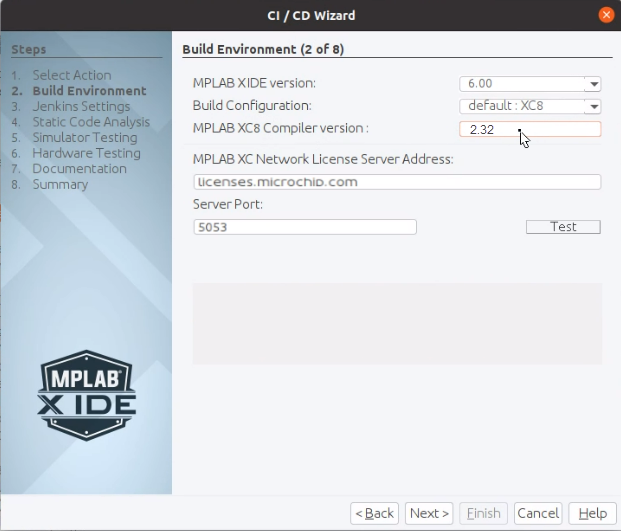The height and width of the screenshot is (531, 621).
Task: Click the XC8 Compiler version field
Action: tap(530, 129)
